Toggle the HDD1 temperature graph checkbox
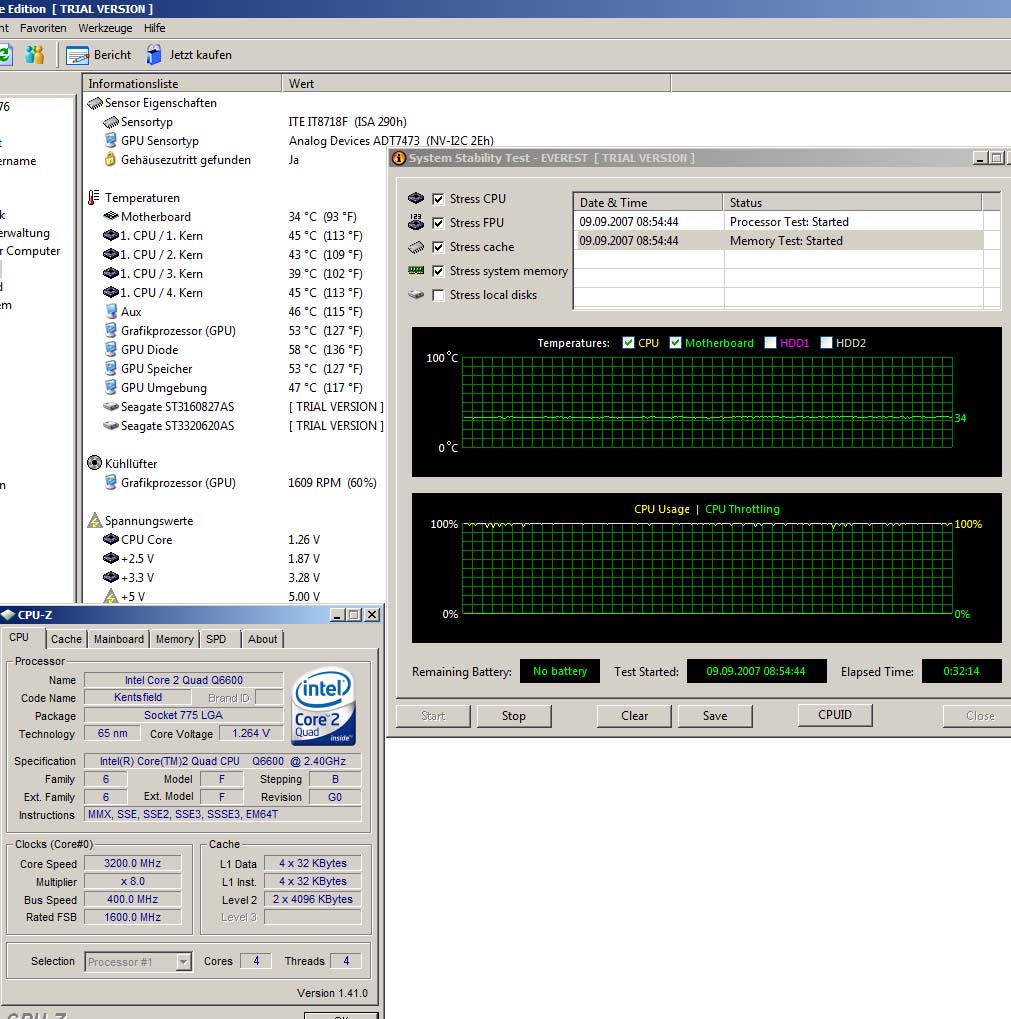 (x=771, y=343)
